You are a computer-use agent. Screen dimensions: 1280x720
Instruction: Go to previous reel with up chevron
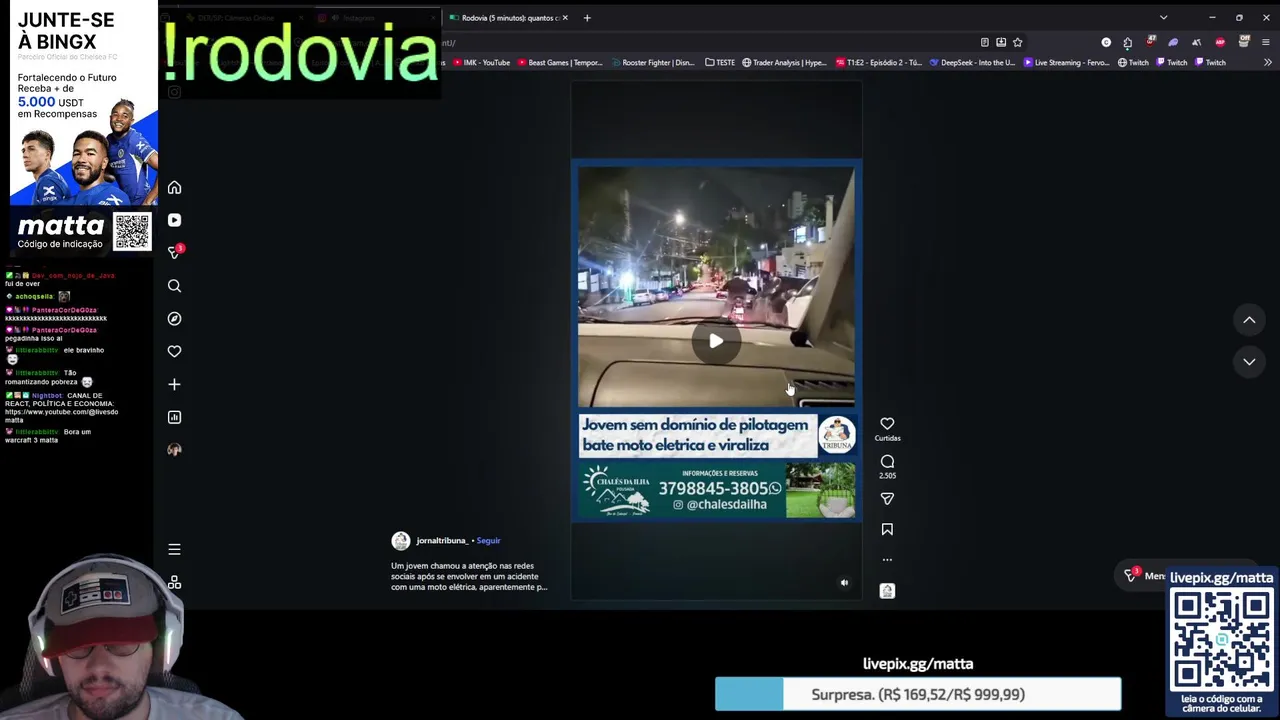click(1249, 320)
